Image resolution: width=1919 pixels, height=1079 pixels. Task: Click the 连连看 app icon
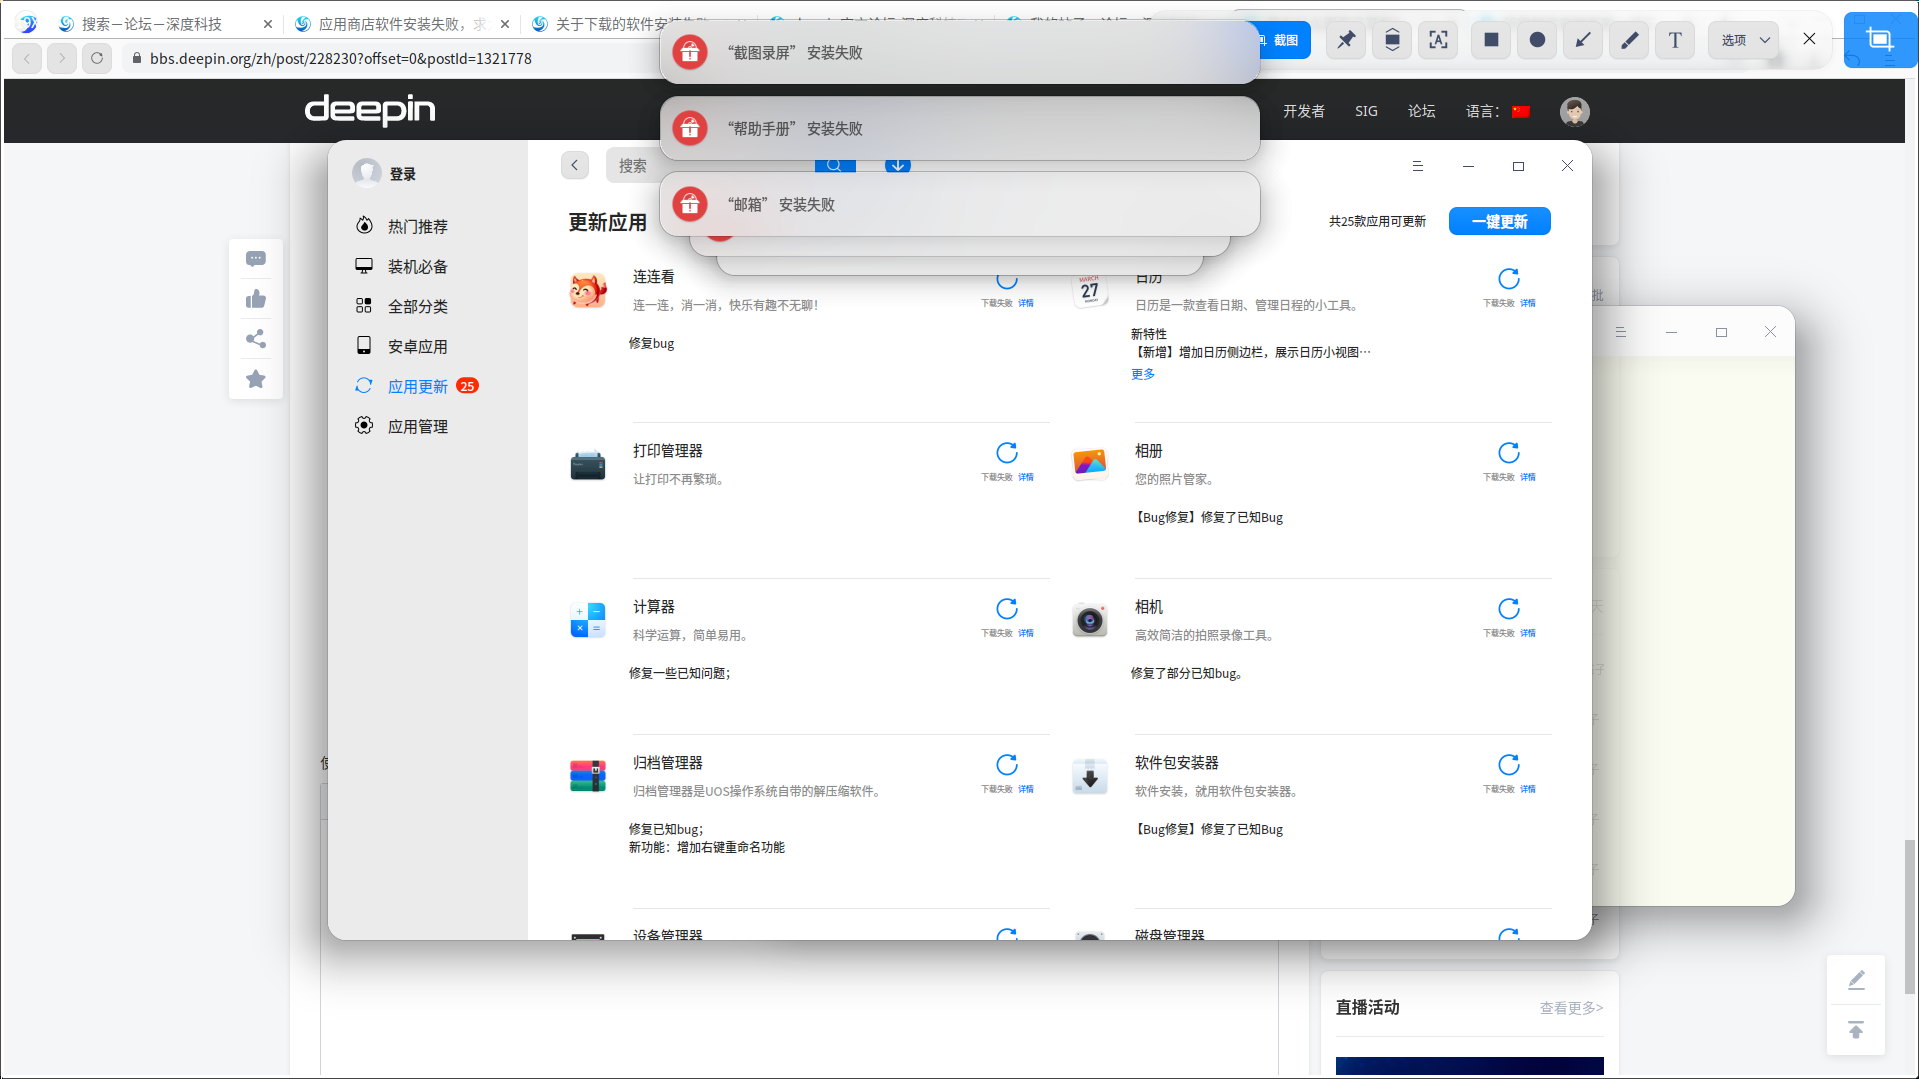click(x=588, y=291)
